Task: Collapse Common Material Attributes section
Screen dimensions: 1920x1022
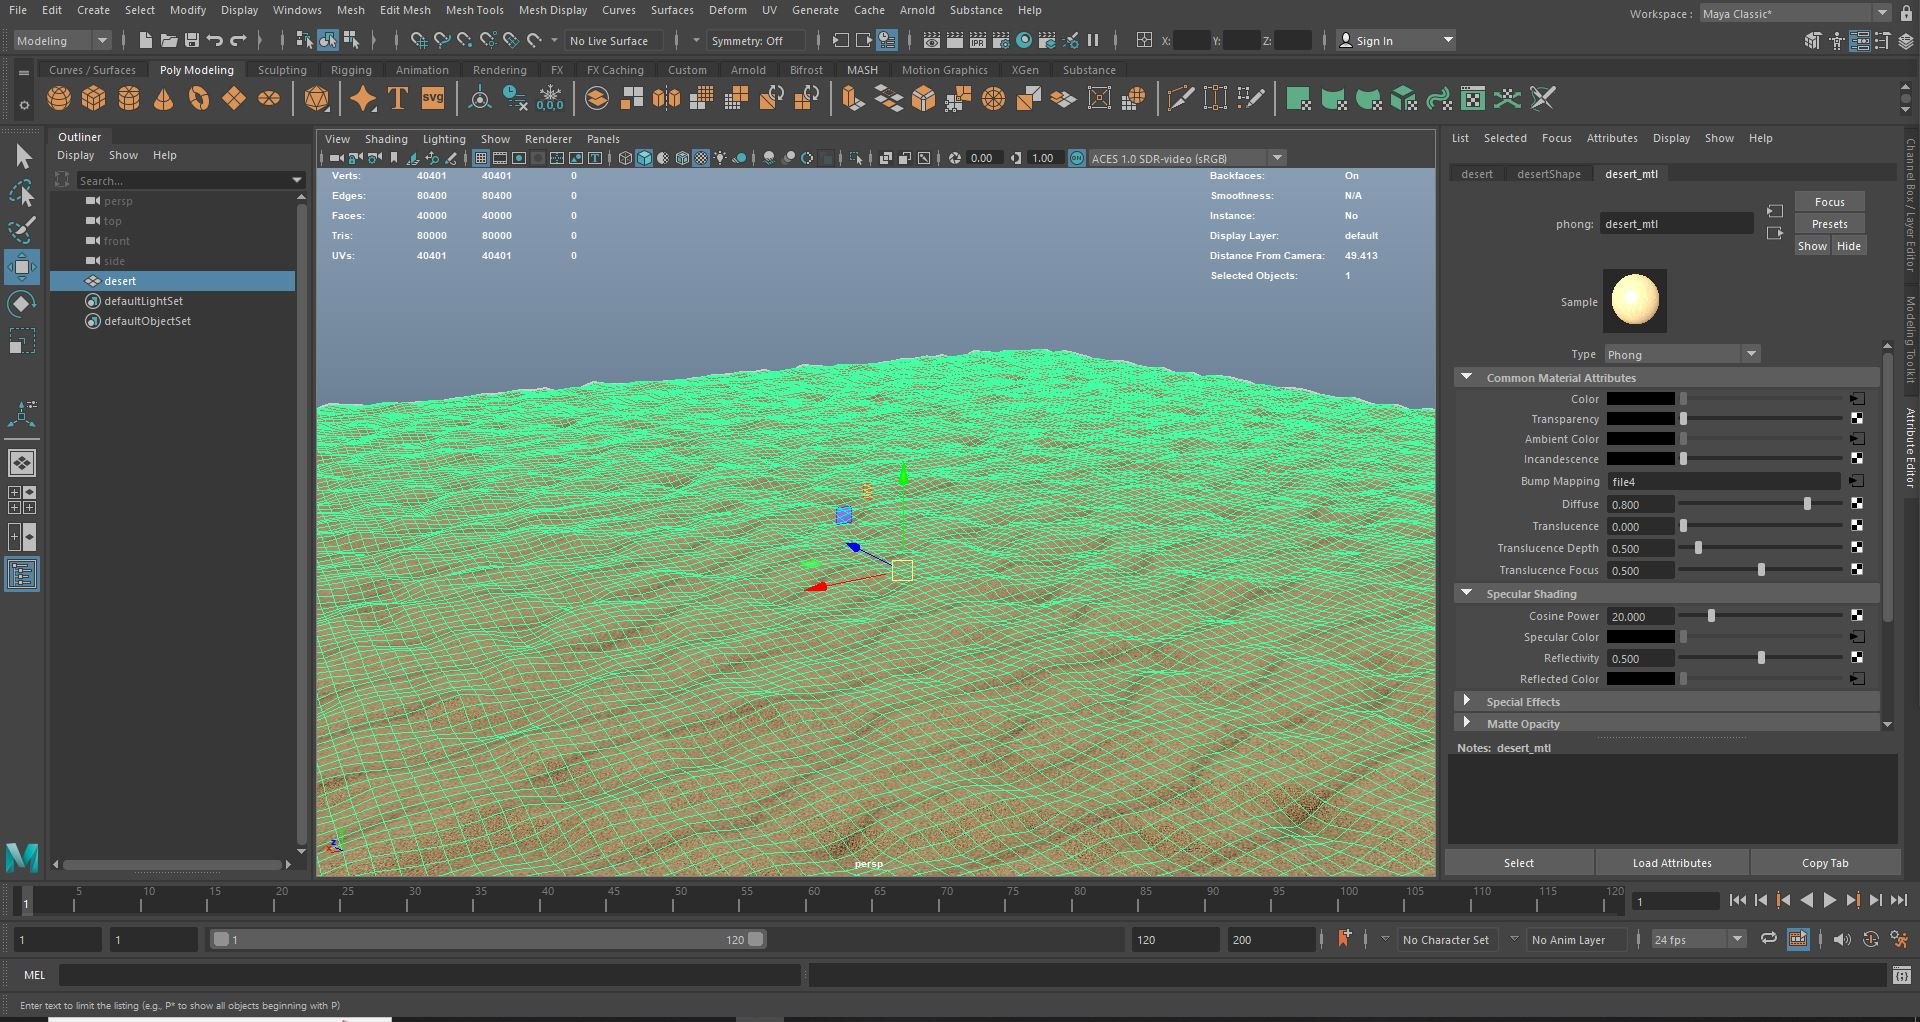Action: pyautogui.click(x=1466, y=377)
